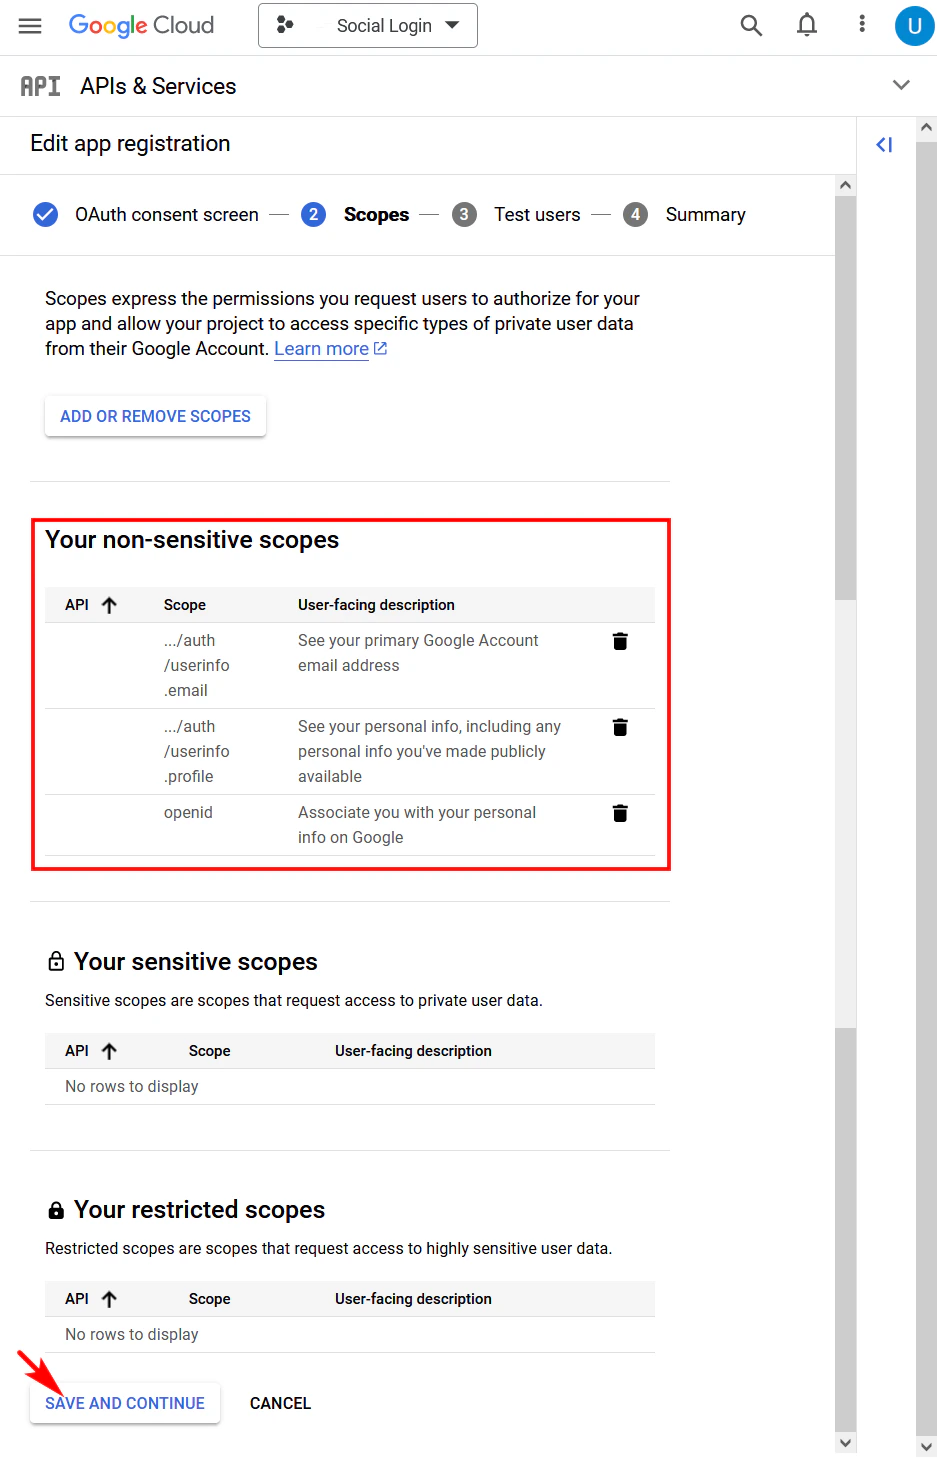Image resolution: width=937 pixels, height=1461 pixels.
Task: Click the CANCEL button
Action: coord(280,1403)
